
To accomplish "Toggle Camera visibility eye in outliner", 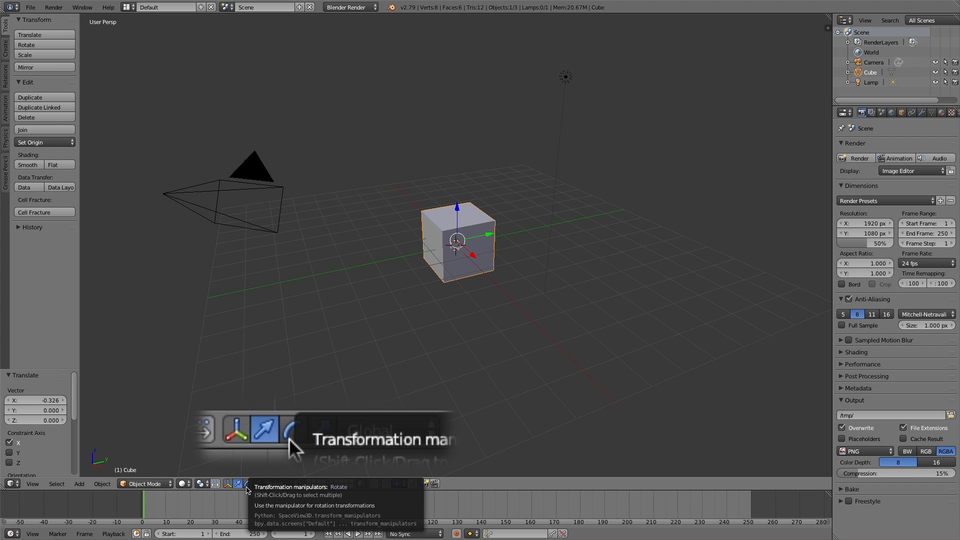I will [935, 62].
